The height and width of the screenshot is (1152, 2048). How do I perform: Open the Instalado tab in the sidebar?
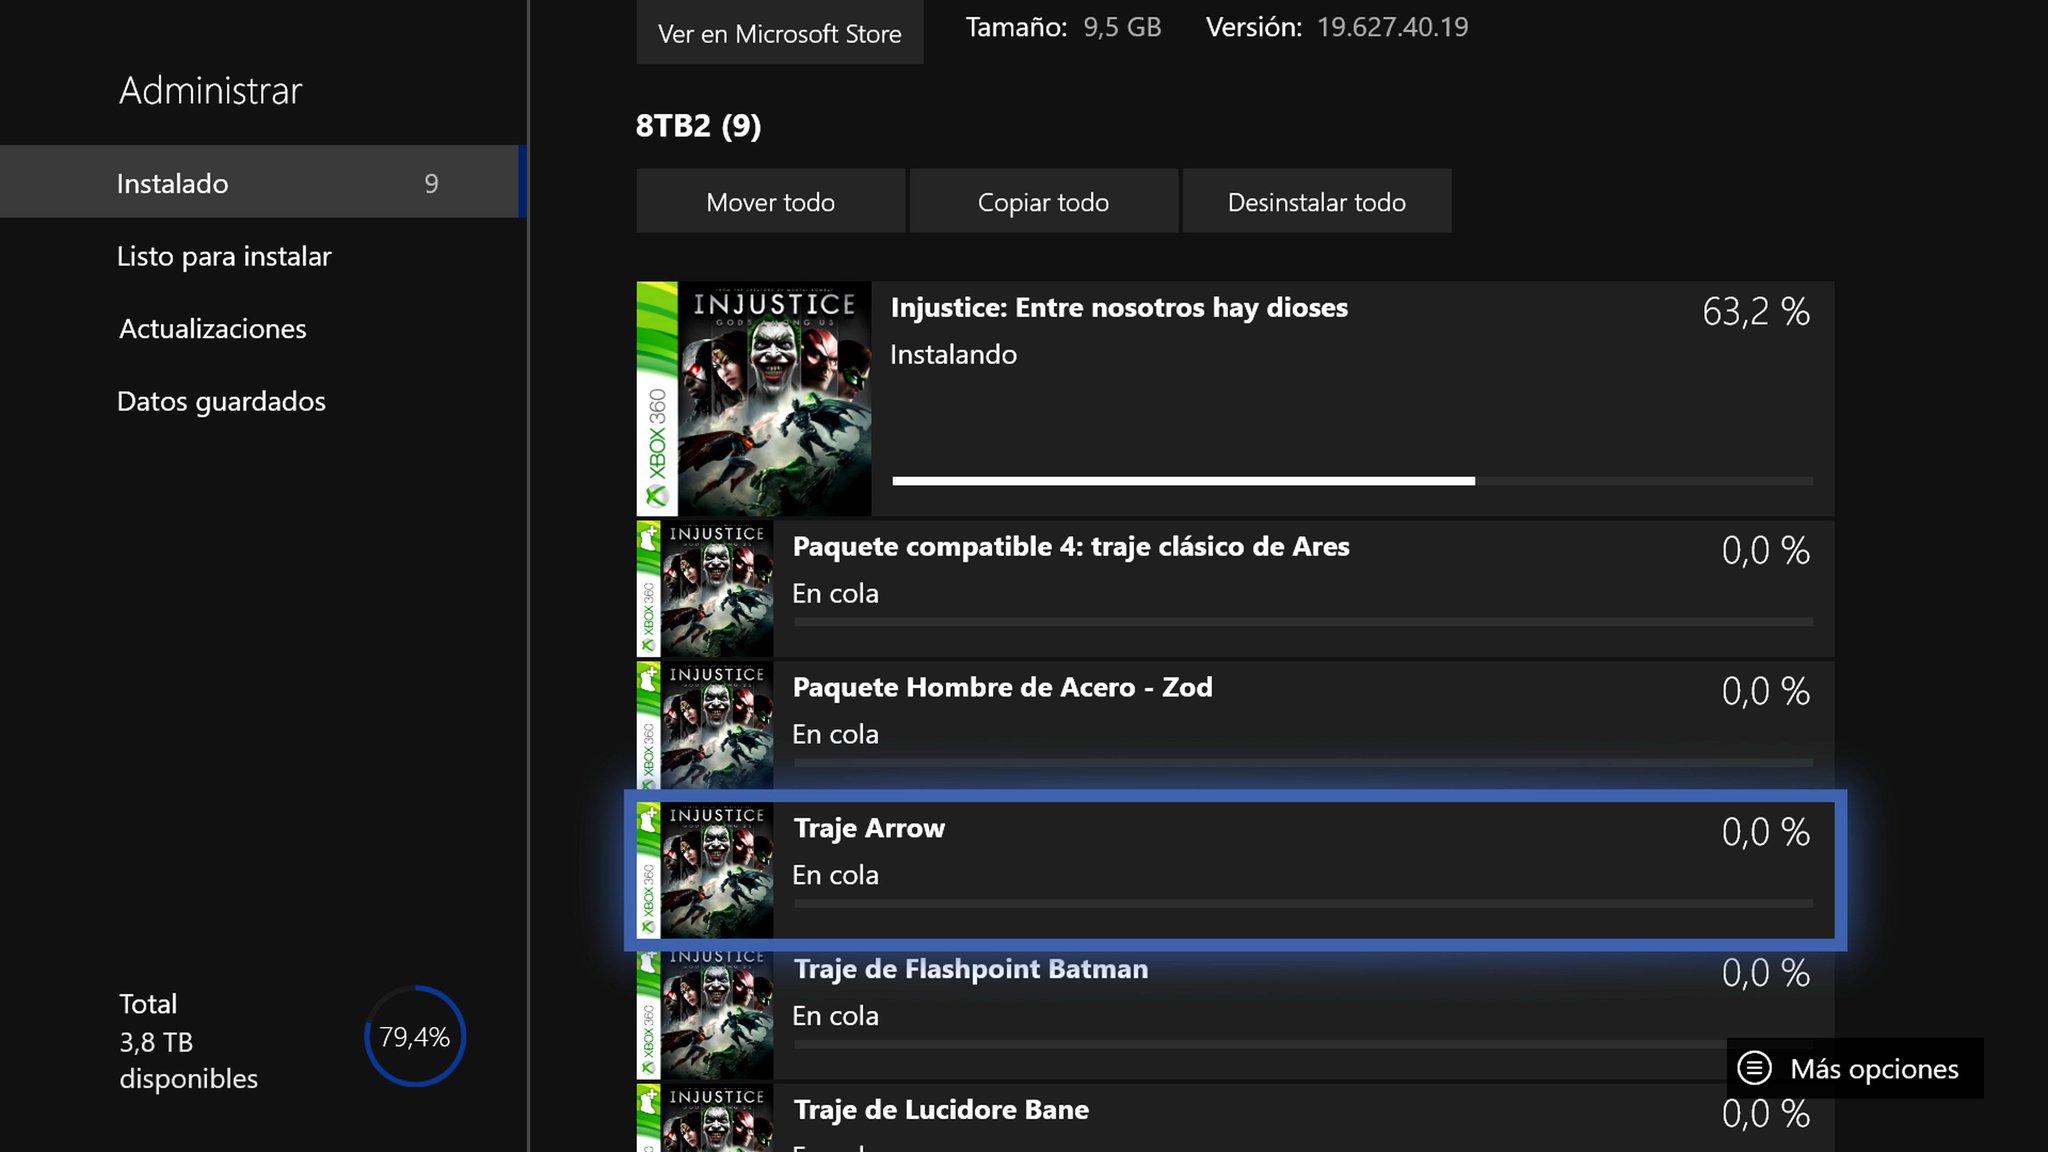[x=262, y=182]
